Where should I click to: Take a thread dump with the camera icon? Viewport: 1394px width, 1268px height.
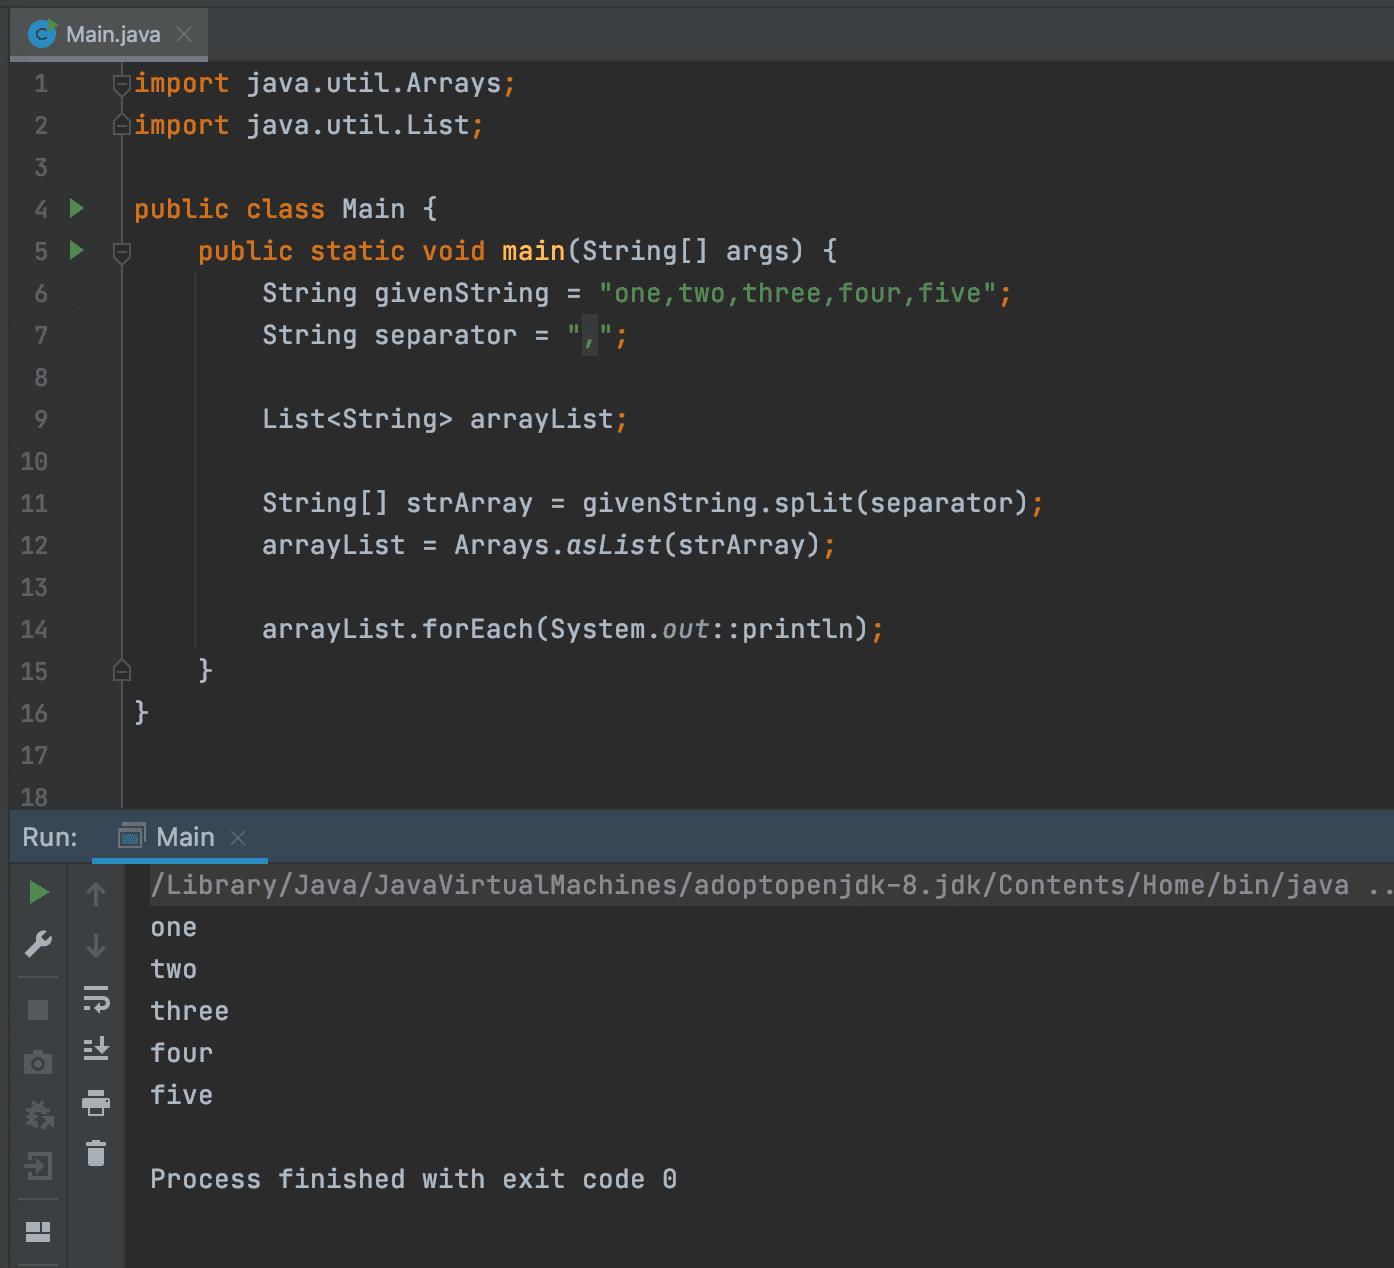pyautogui.click(x=38, y=1063)
